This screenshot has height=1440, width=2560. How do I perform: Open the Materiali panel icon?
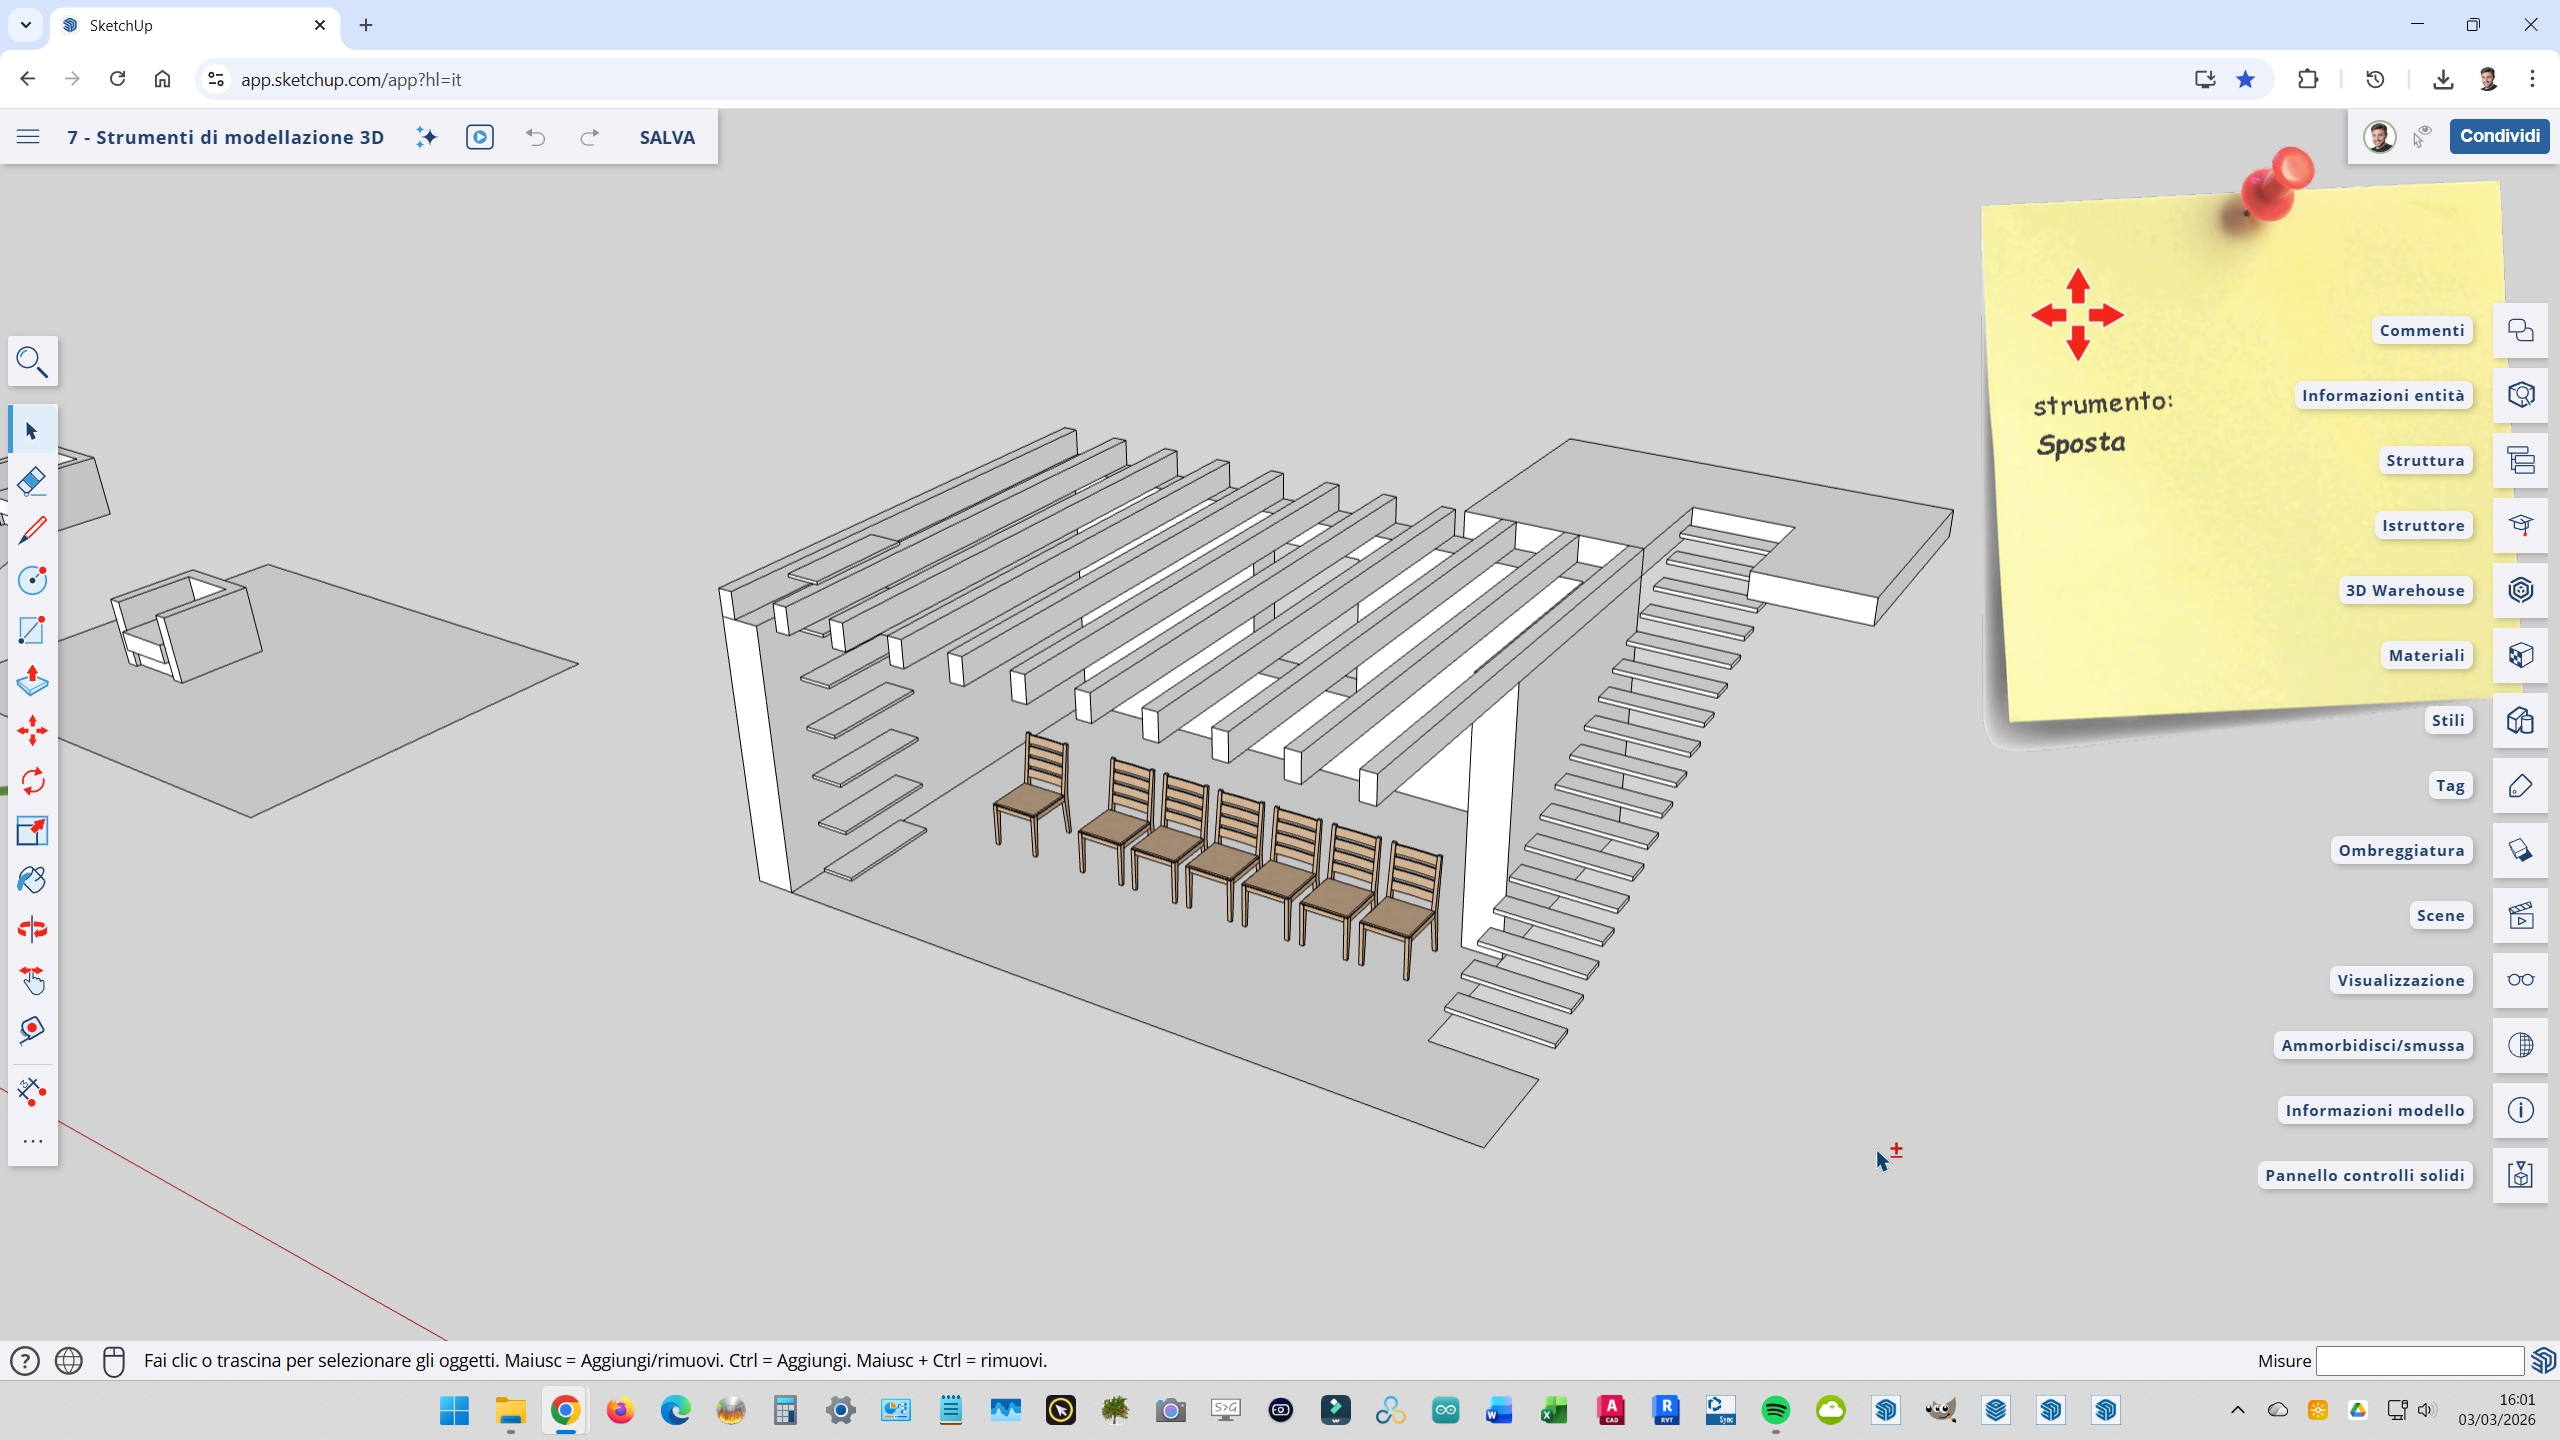click(2520, 655)
